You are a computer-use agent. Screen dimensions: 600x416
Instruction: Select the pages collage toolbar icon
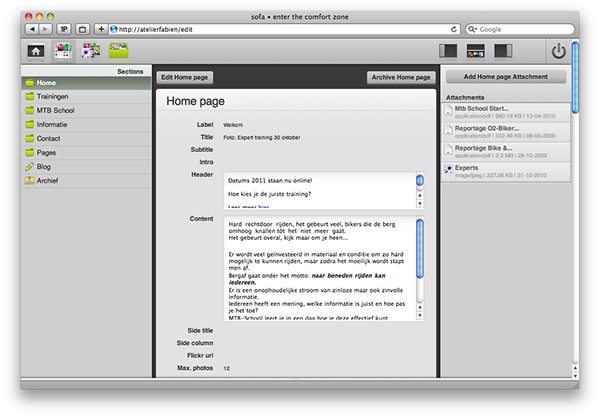point(63,51)
